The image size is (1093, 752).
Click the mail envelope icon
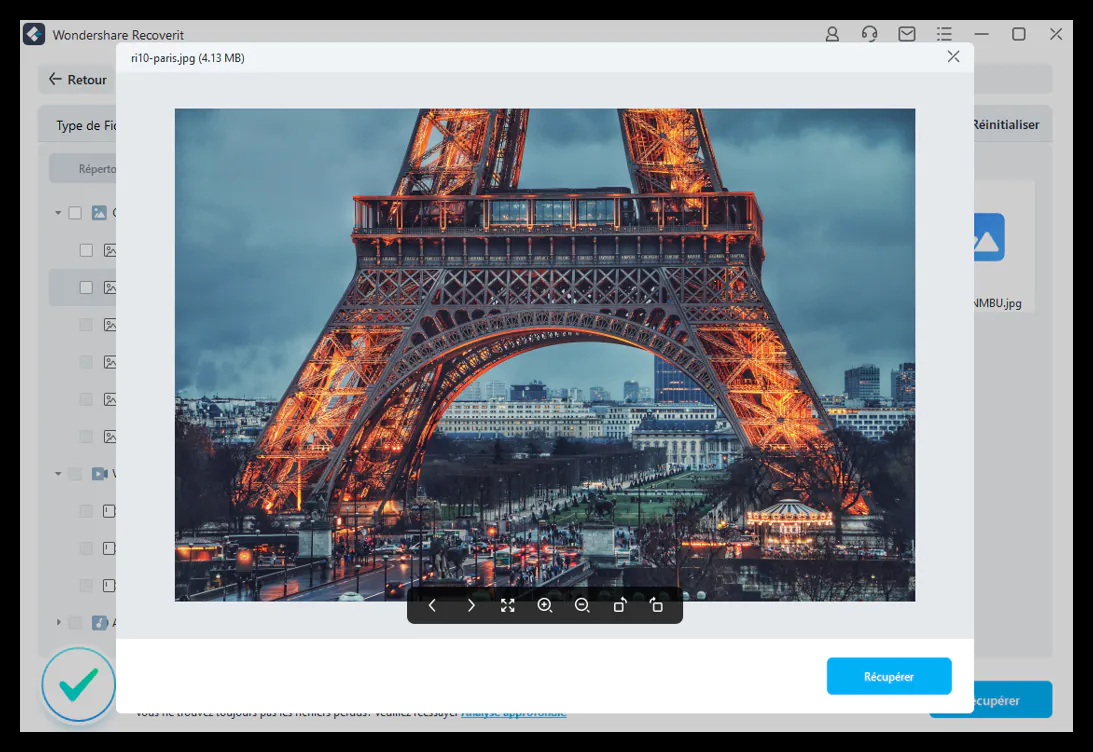tap(906, 34)
